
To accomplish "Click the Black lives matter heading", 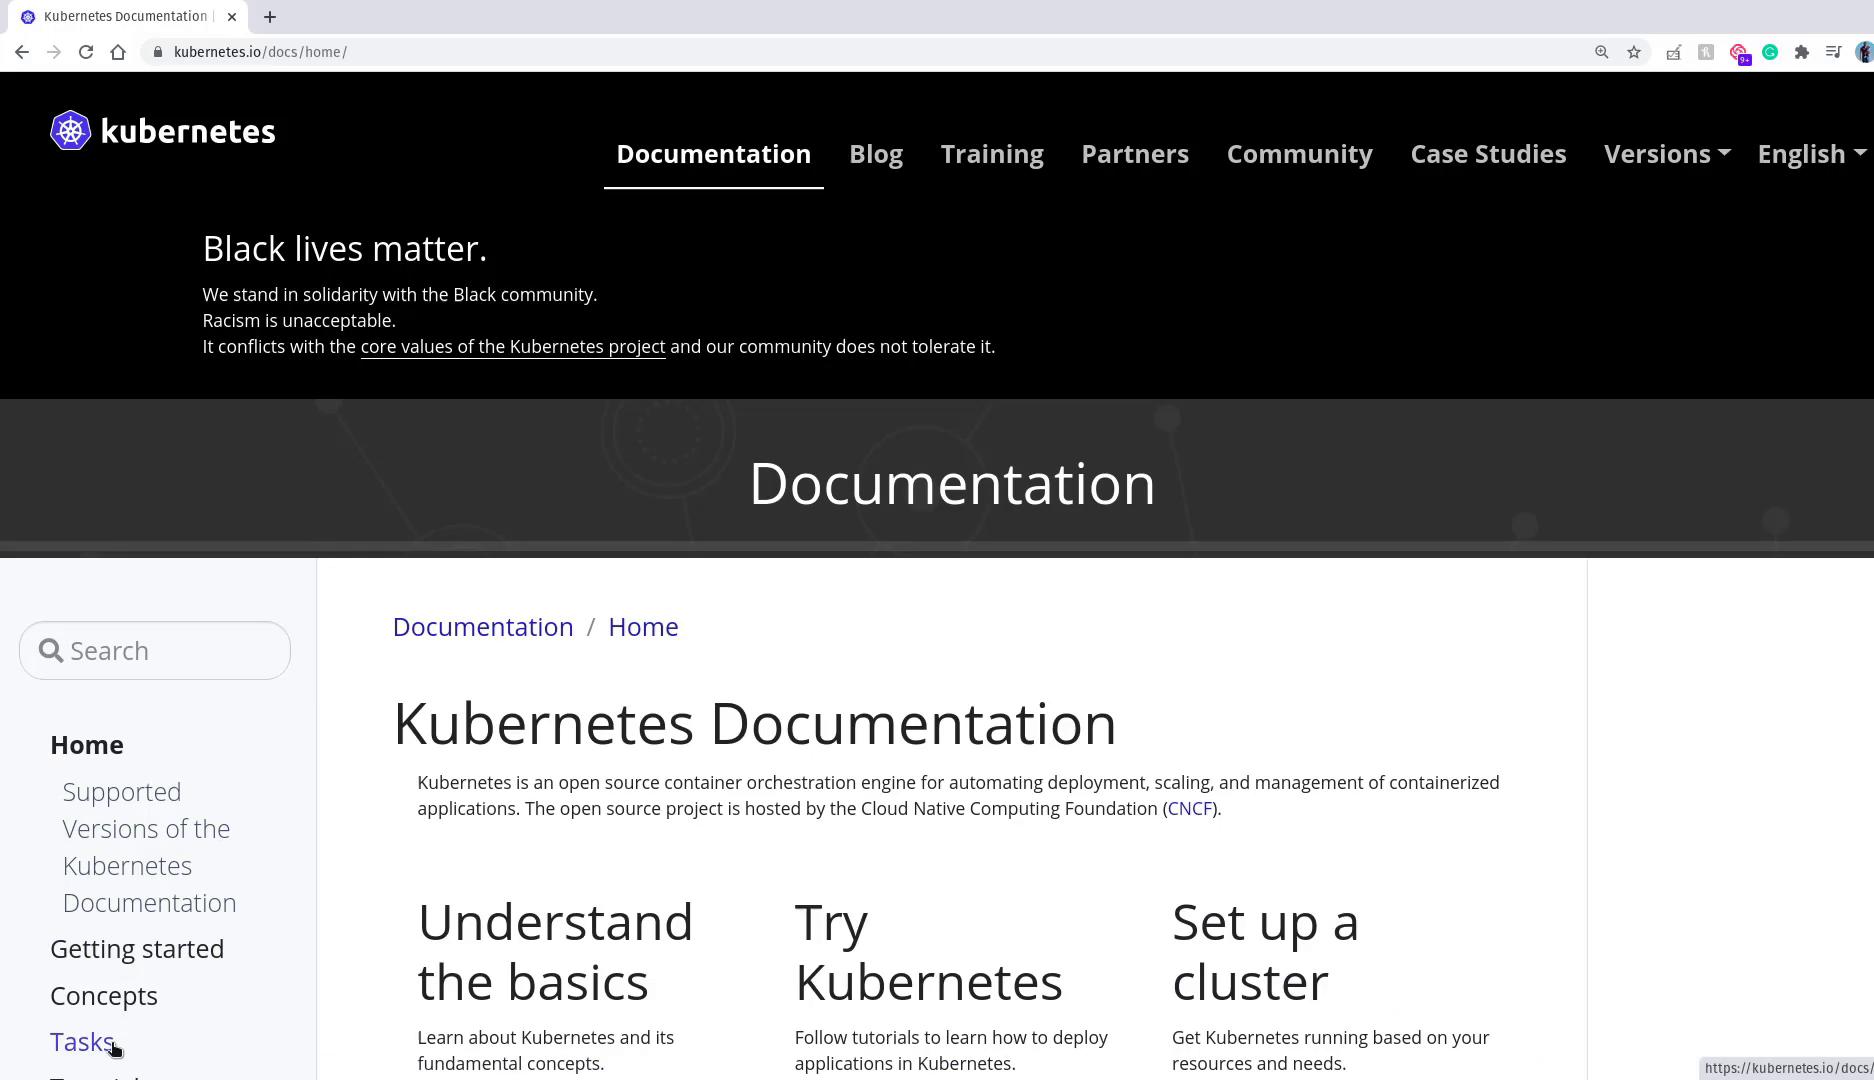I will pyautogui.click(x=345, y=249).
